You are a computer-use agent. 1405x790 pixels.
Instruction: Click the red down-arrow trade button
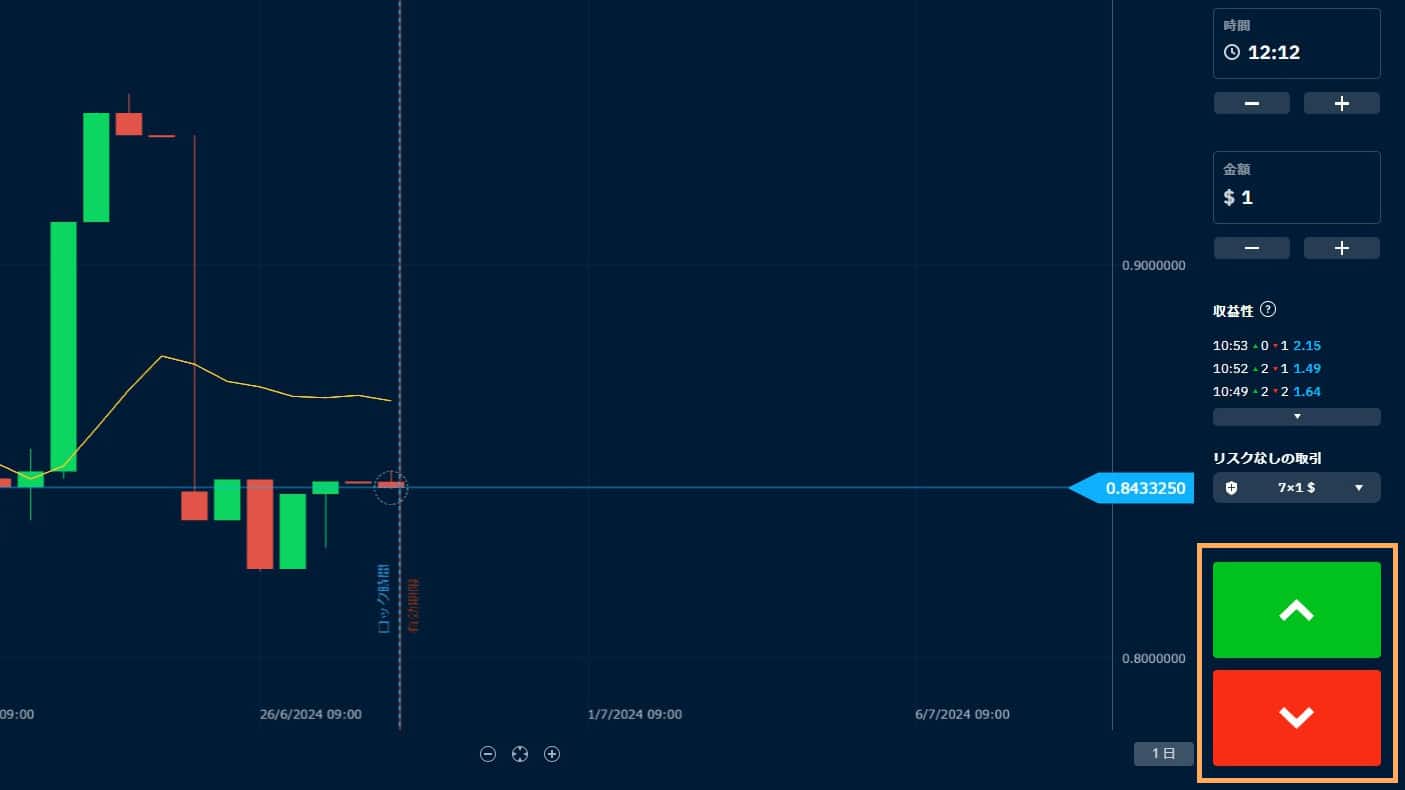pyautogui.click(x=1296, y=718)
